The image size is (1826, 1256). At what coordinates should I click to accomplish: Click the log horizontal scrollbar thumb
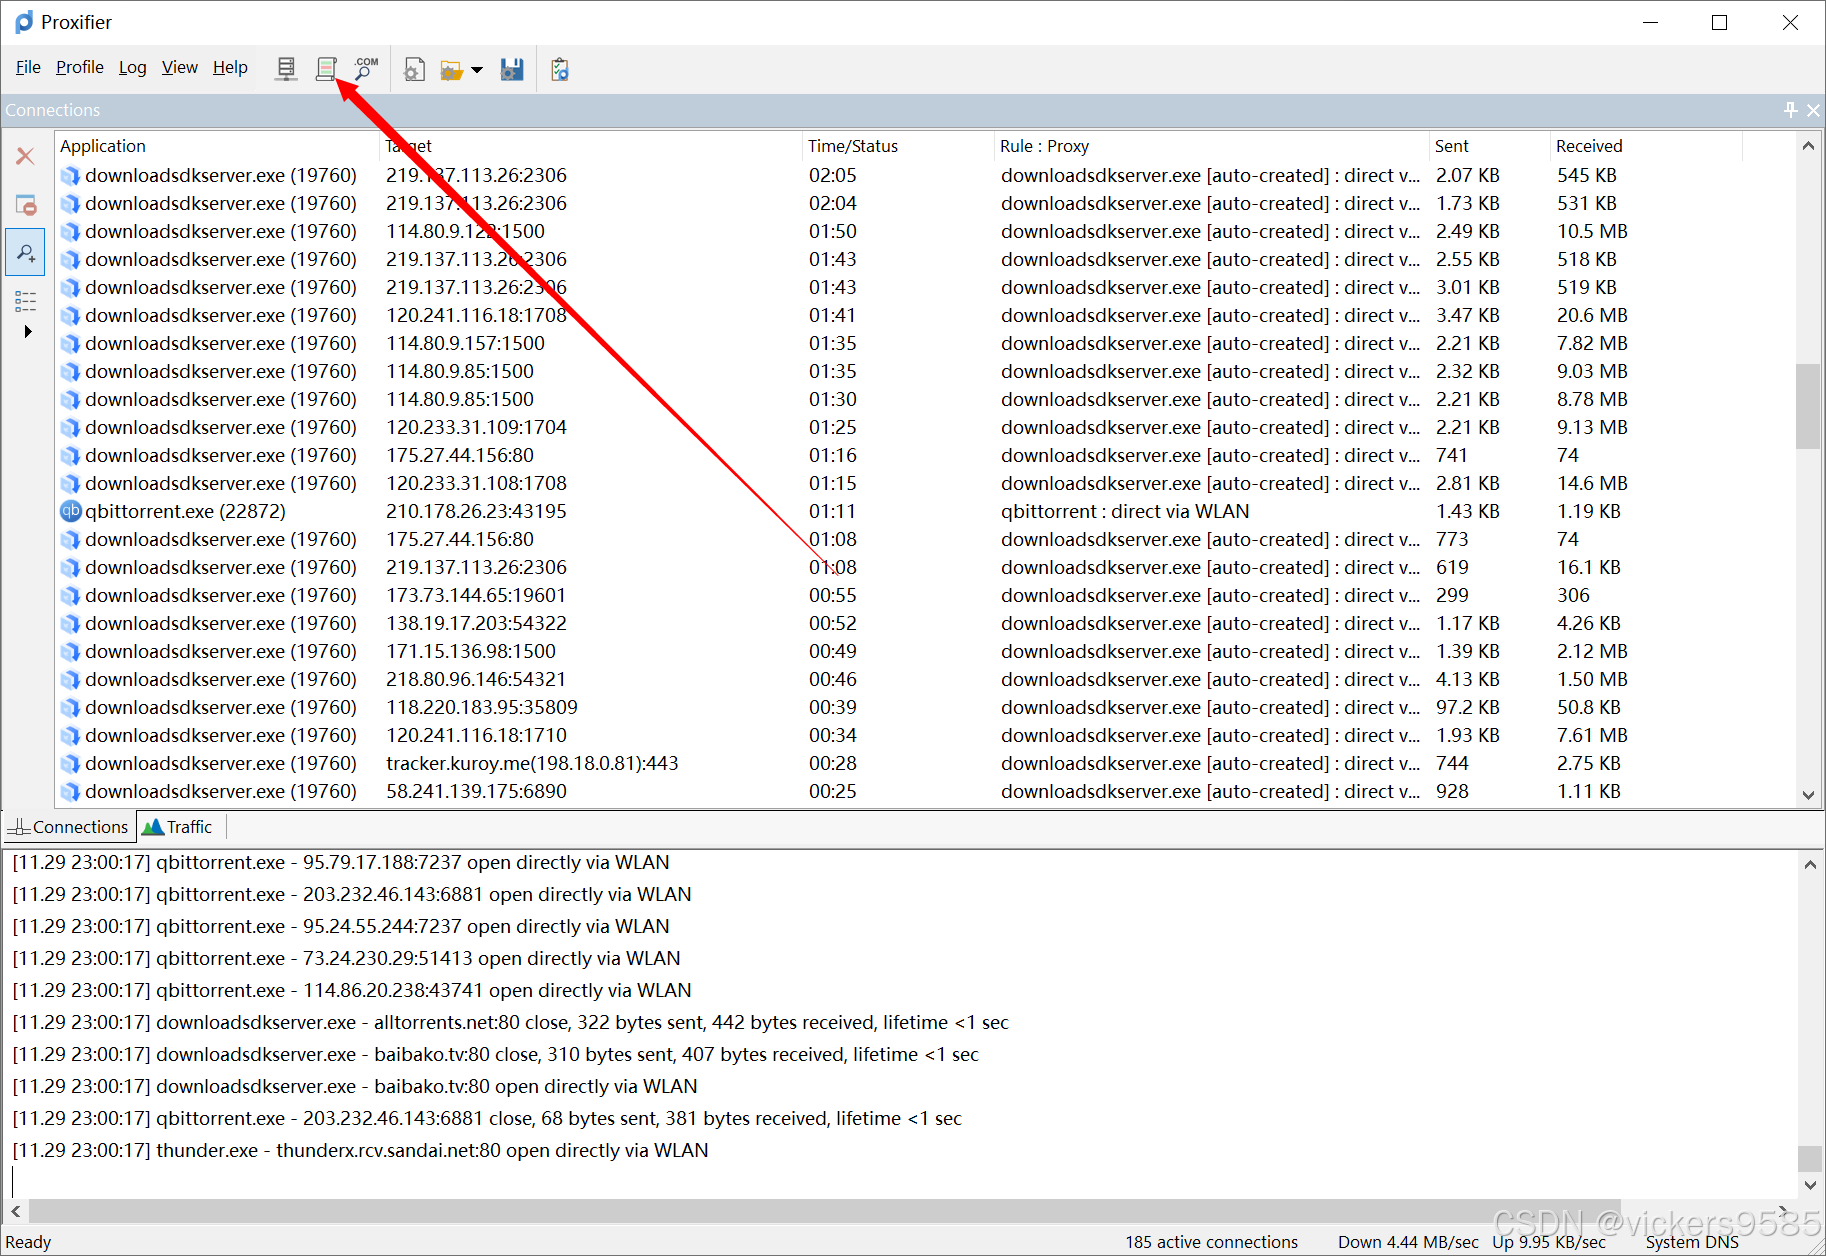pos(825,1211)
